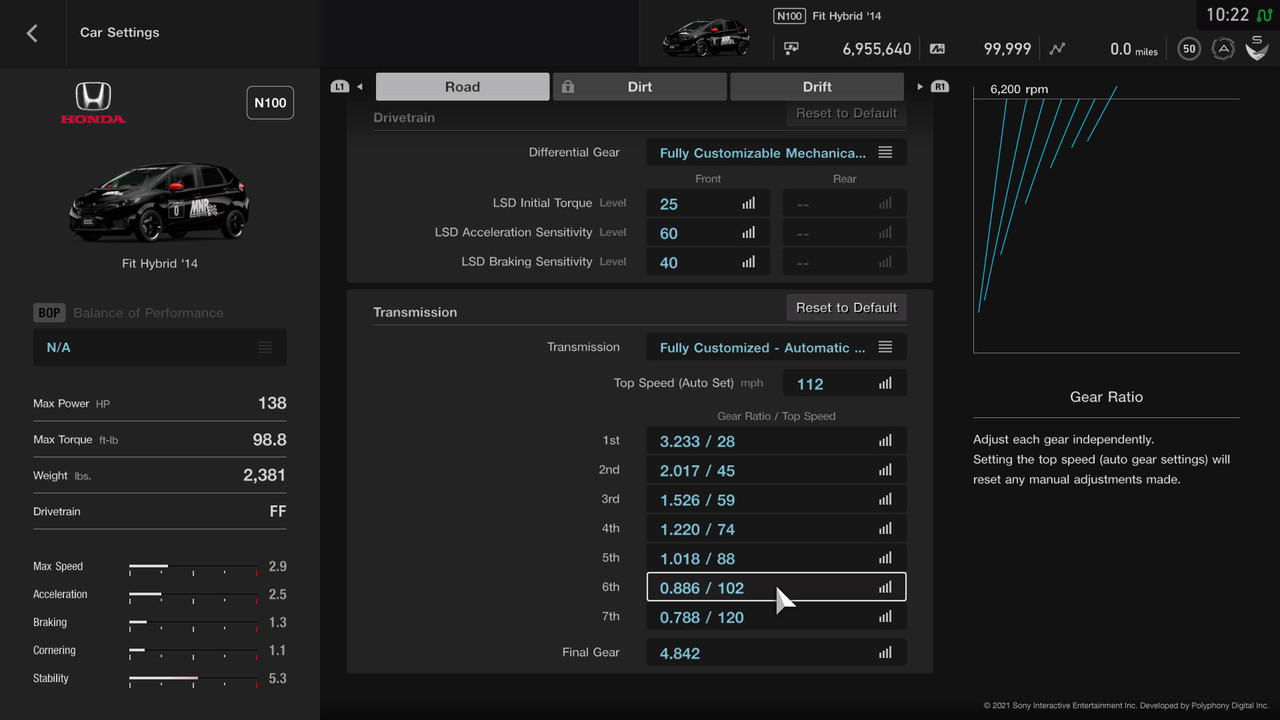Adjust LSD Initial Torque front value 25
The image size is (1280, 720).
click(x=708, y=204)
